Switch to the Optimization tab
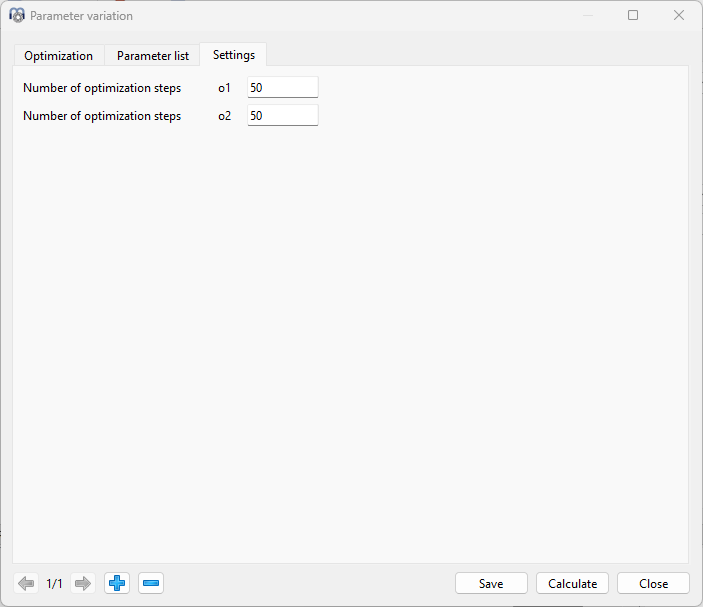Image resolution: width=703 pixels, height=607 pixels. [59, 56]
